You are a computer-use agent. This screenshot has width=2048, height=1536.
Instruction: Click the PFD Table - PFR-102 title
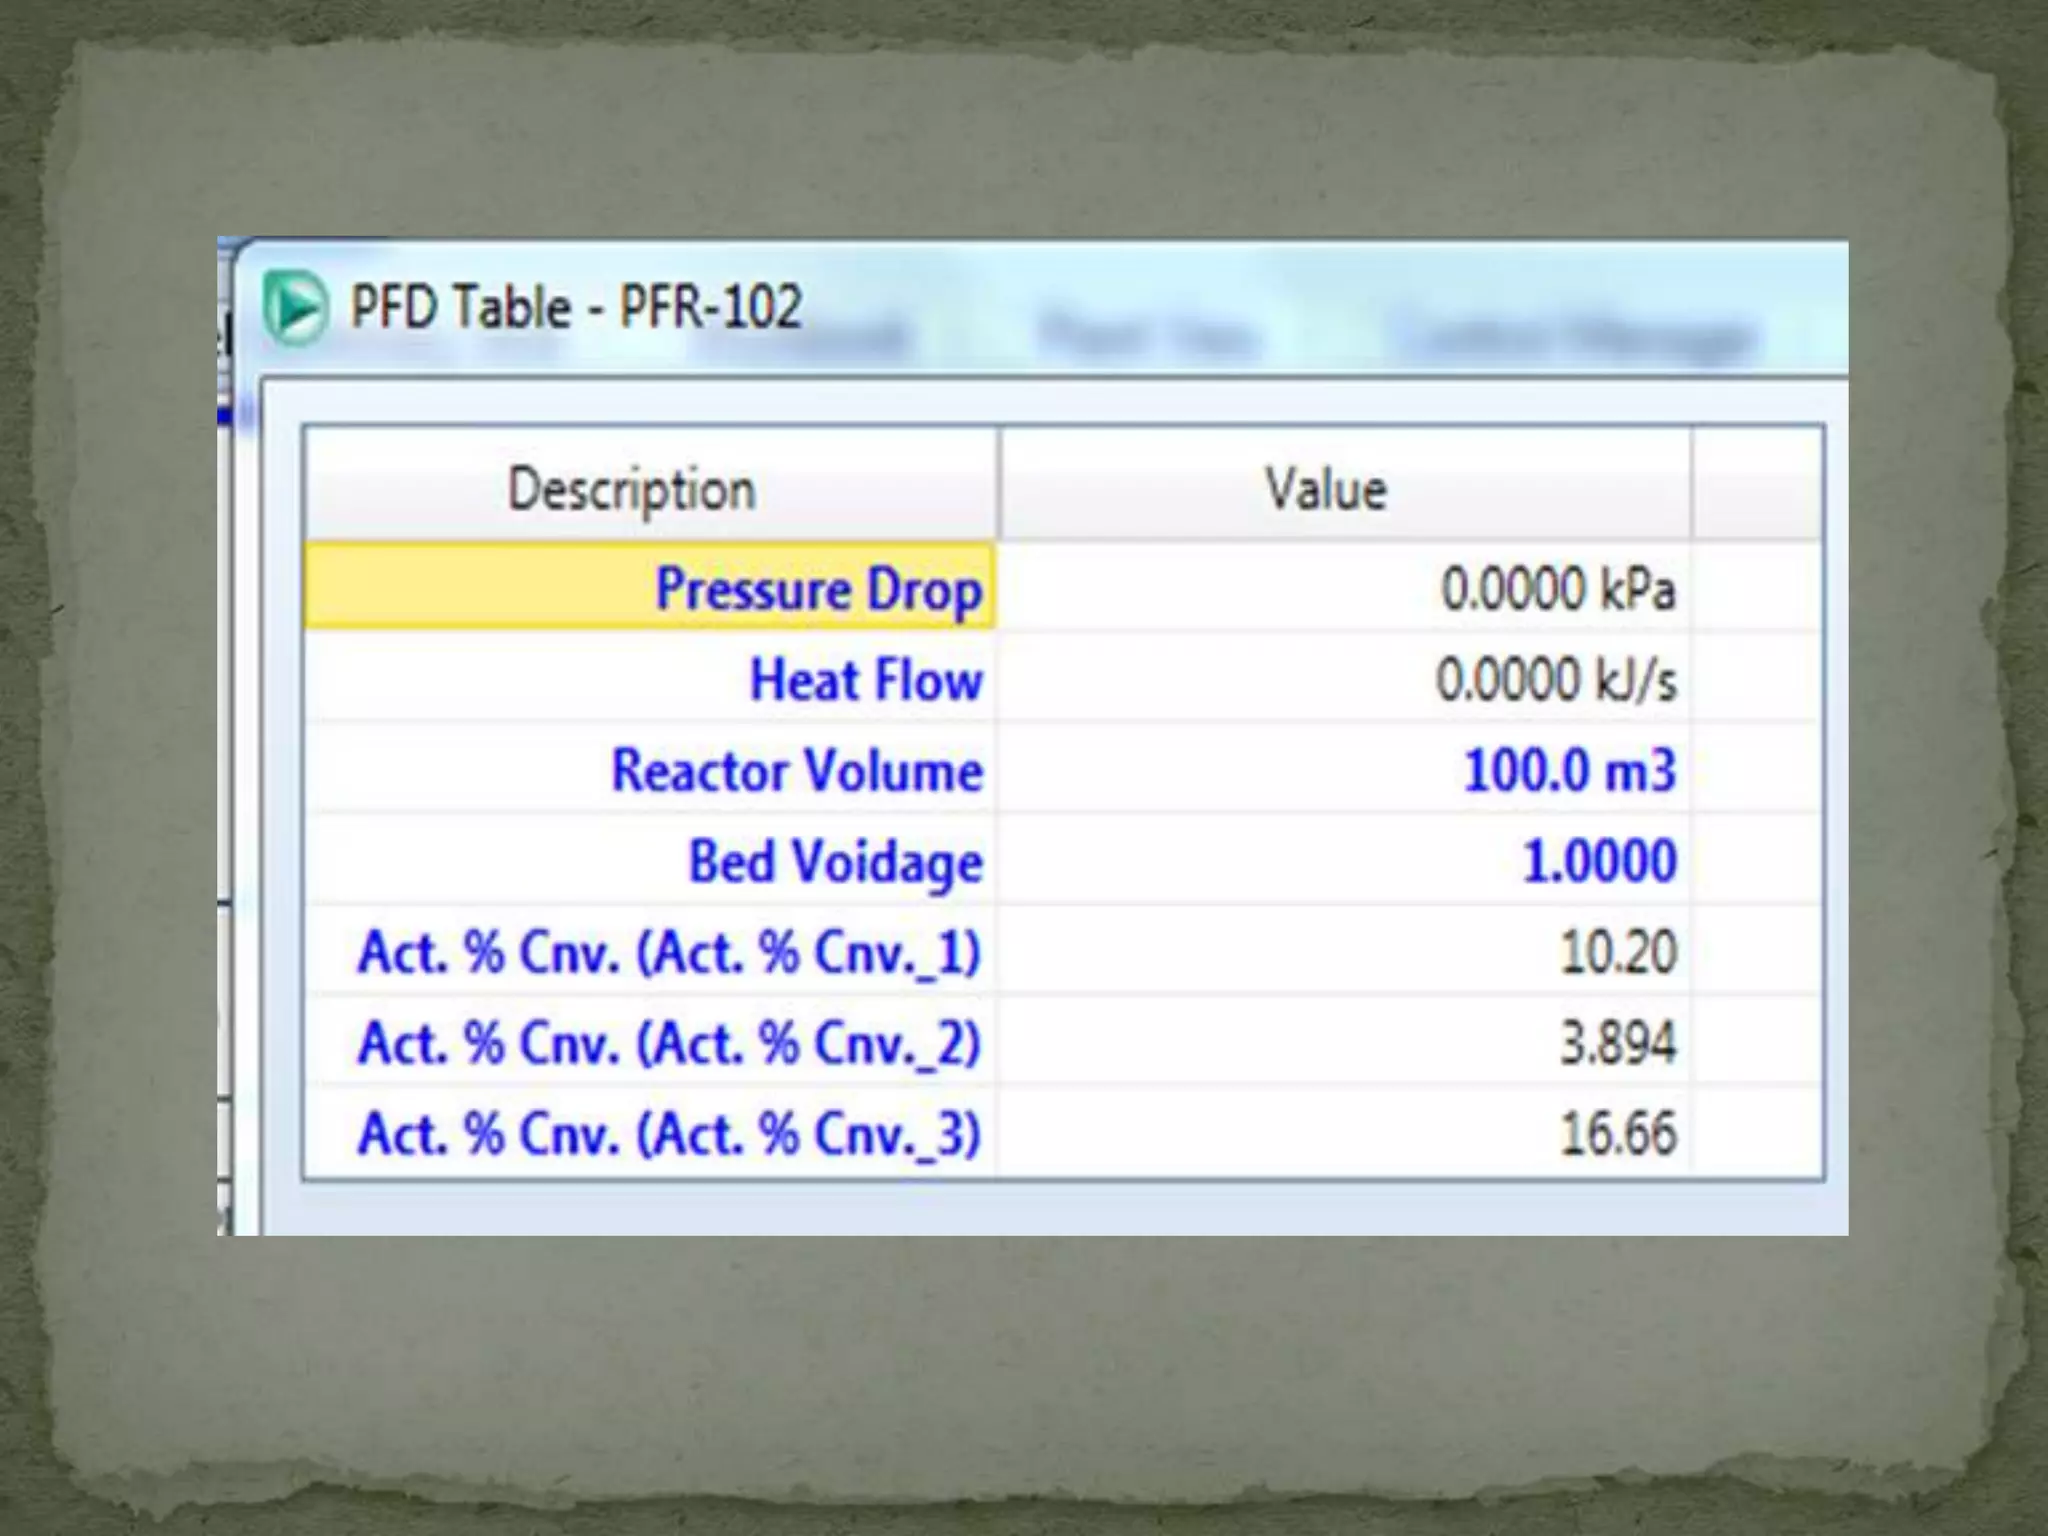575,307
